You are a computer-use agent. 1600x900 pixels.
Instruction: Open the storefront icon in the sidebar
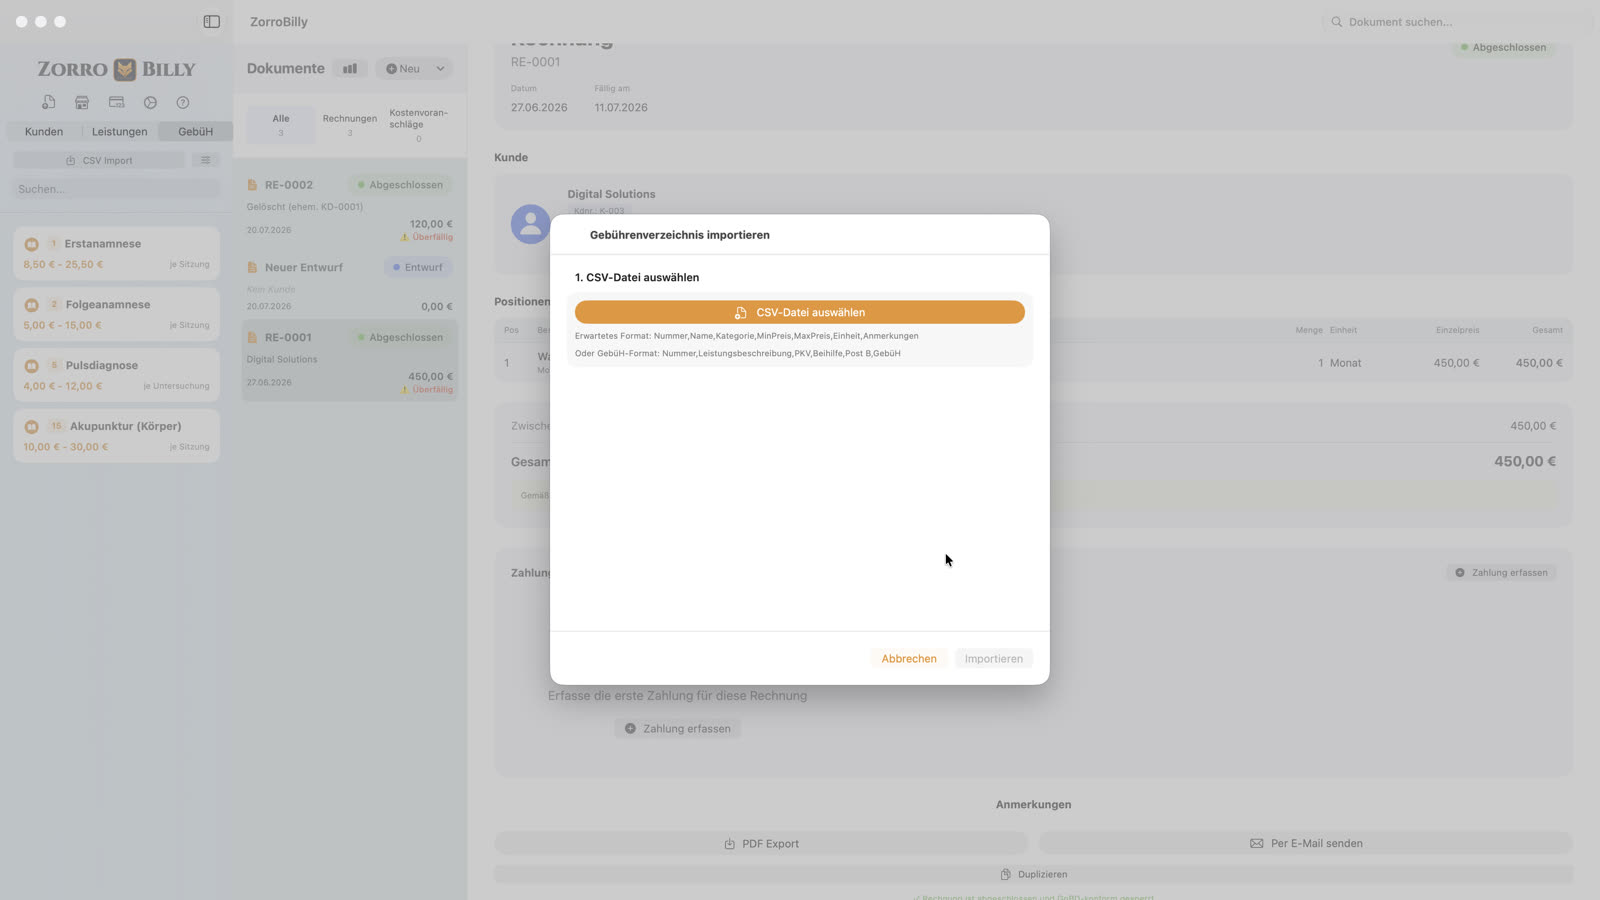82,102
